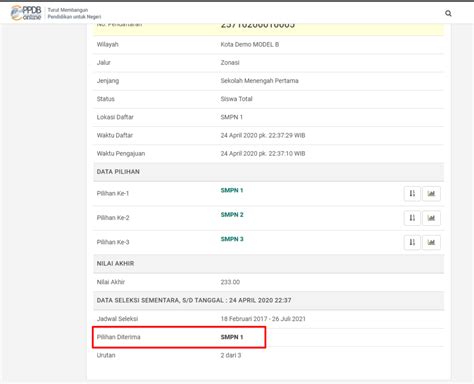Viewport: 474px width, 384px height.
Task: Select the Lokasi Daftar value SMPN 1
Action: click(x=232, y=117)
